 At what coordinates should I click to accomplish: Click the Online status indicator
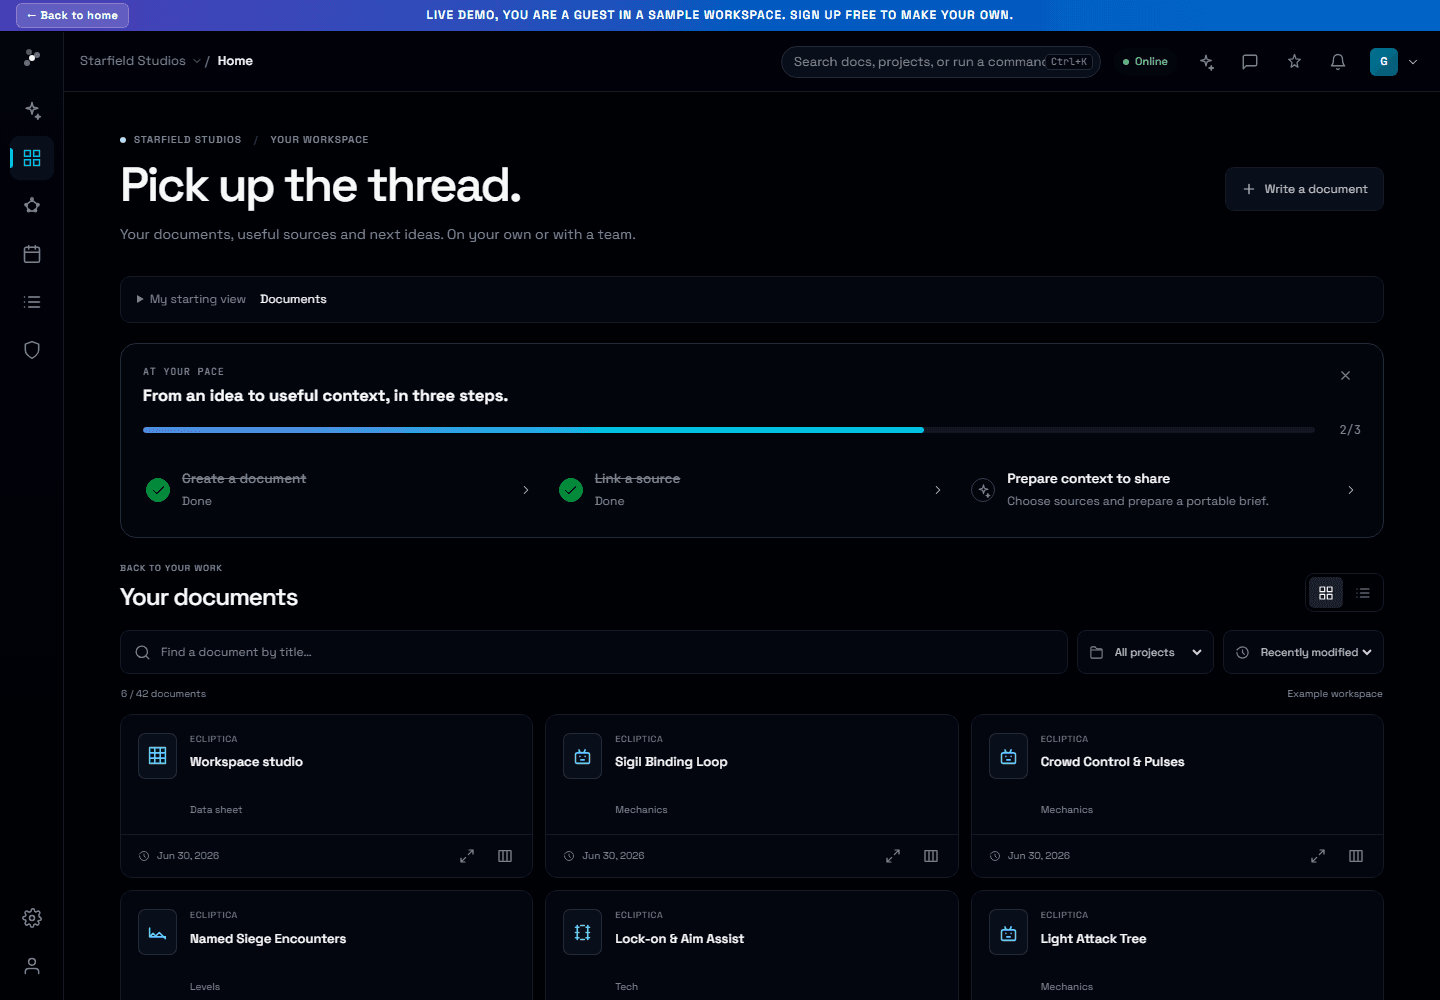point(1145,62)
